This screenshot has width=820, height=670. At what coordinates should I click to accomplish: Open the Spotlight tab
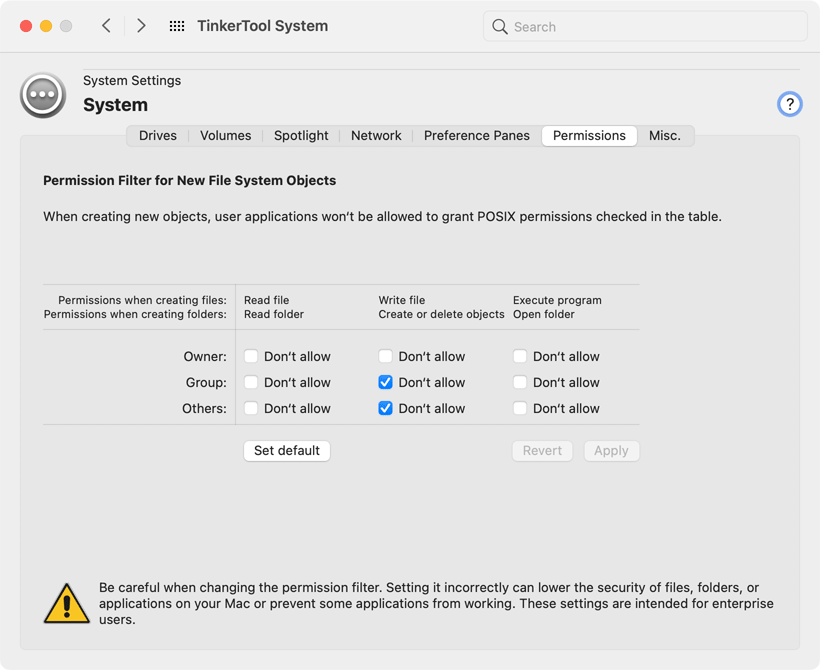pyautogui.click(x=301, y=136)
